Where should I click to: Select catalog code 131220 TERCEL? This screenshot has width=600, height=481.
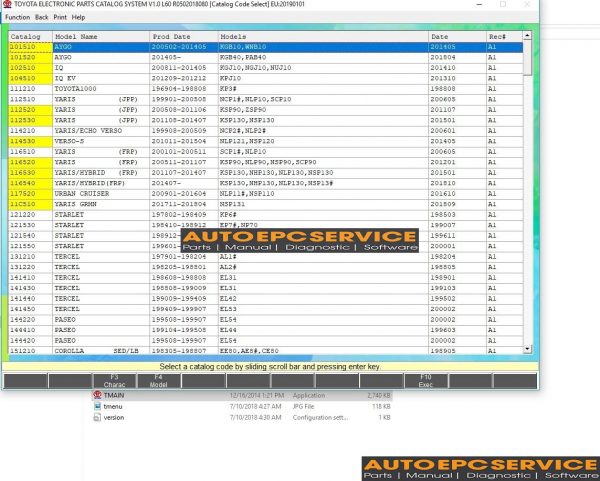[x=30, y=267]
